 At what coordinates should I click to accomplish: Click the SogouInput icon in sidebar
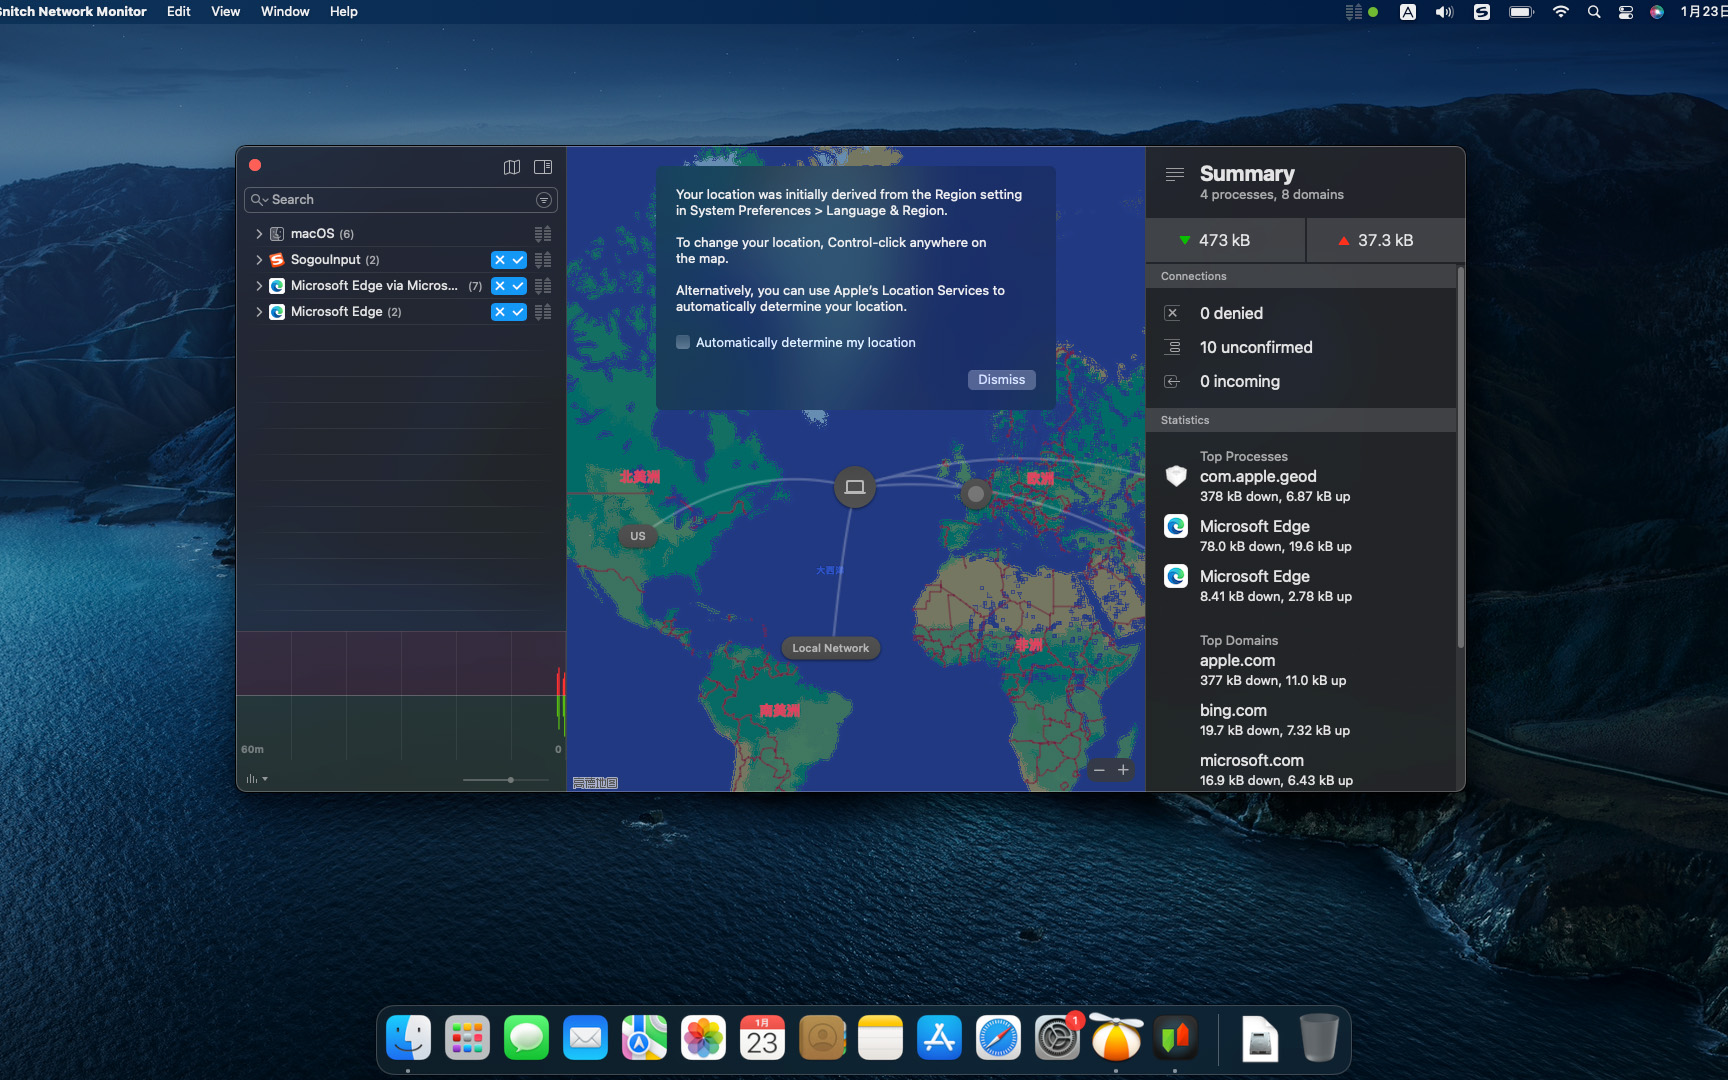click(x=276, y=260)
